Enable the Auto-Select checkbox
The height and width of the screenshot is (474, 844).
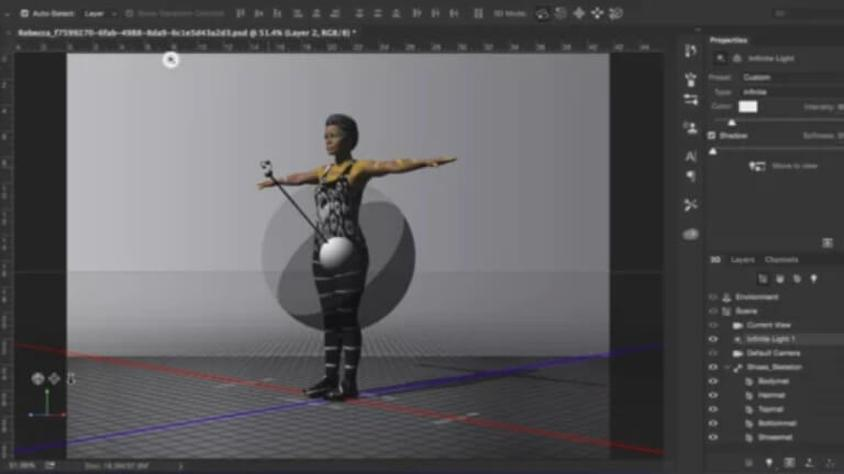(x=24, y=13)
